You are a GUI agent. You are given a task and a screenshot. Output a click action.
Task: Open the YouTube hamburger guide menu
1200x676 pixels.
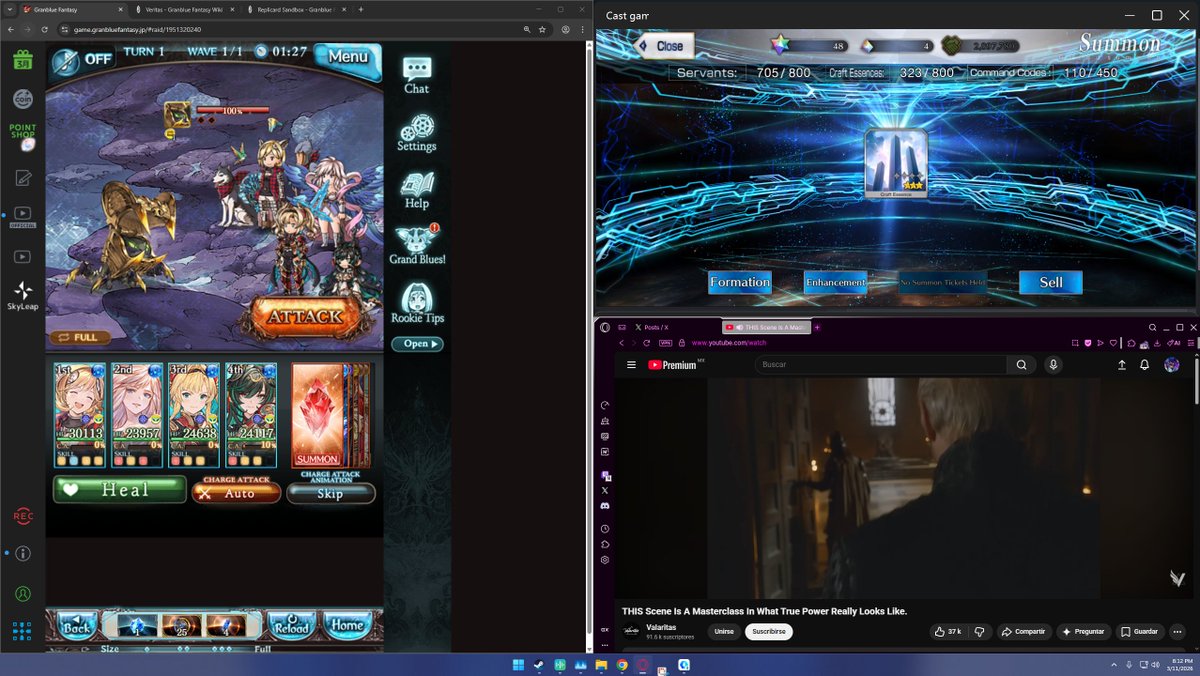click(631, 365)
